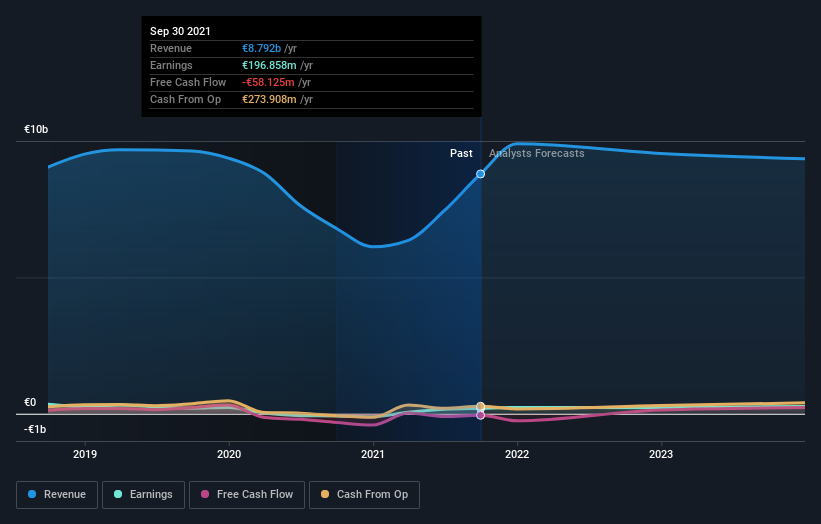This screenshot has width=821, height=524.
Task: Select the 2022 x-axis label
Action: [x=517, y=454]
